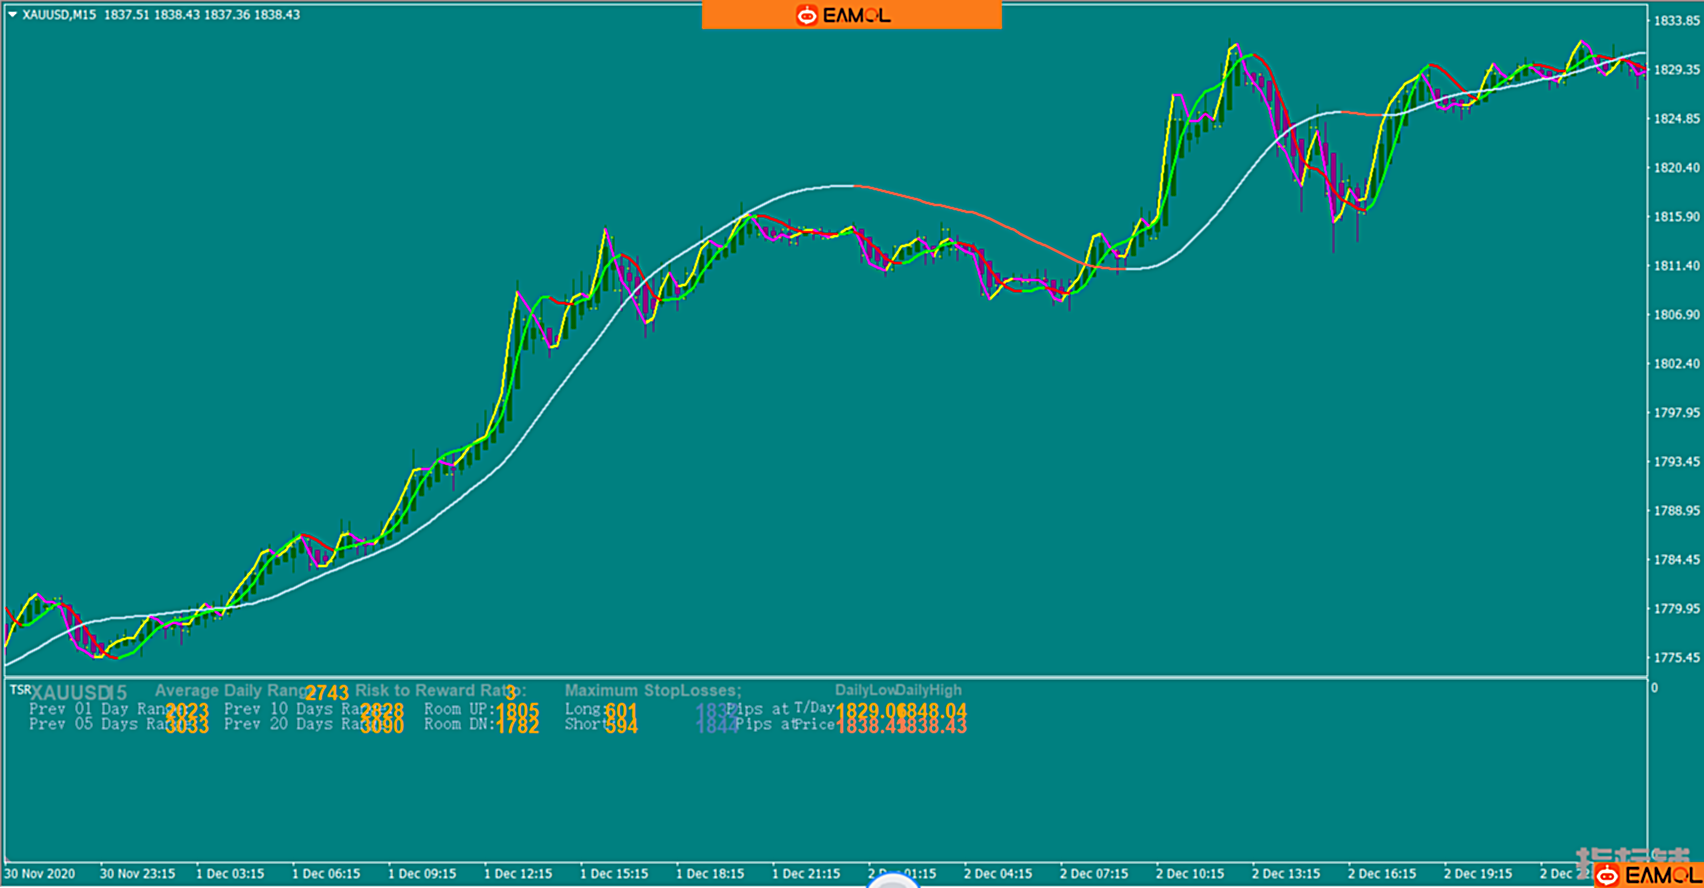1704x888 pixels.
Task: Click the Average Daily Range value 2743
Action: click(327, 693)
